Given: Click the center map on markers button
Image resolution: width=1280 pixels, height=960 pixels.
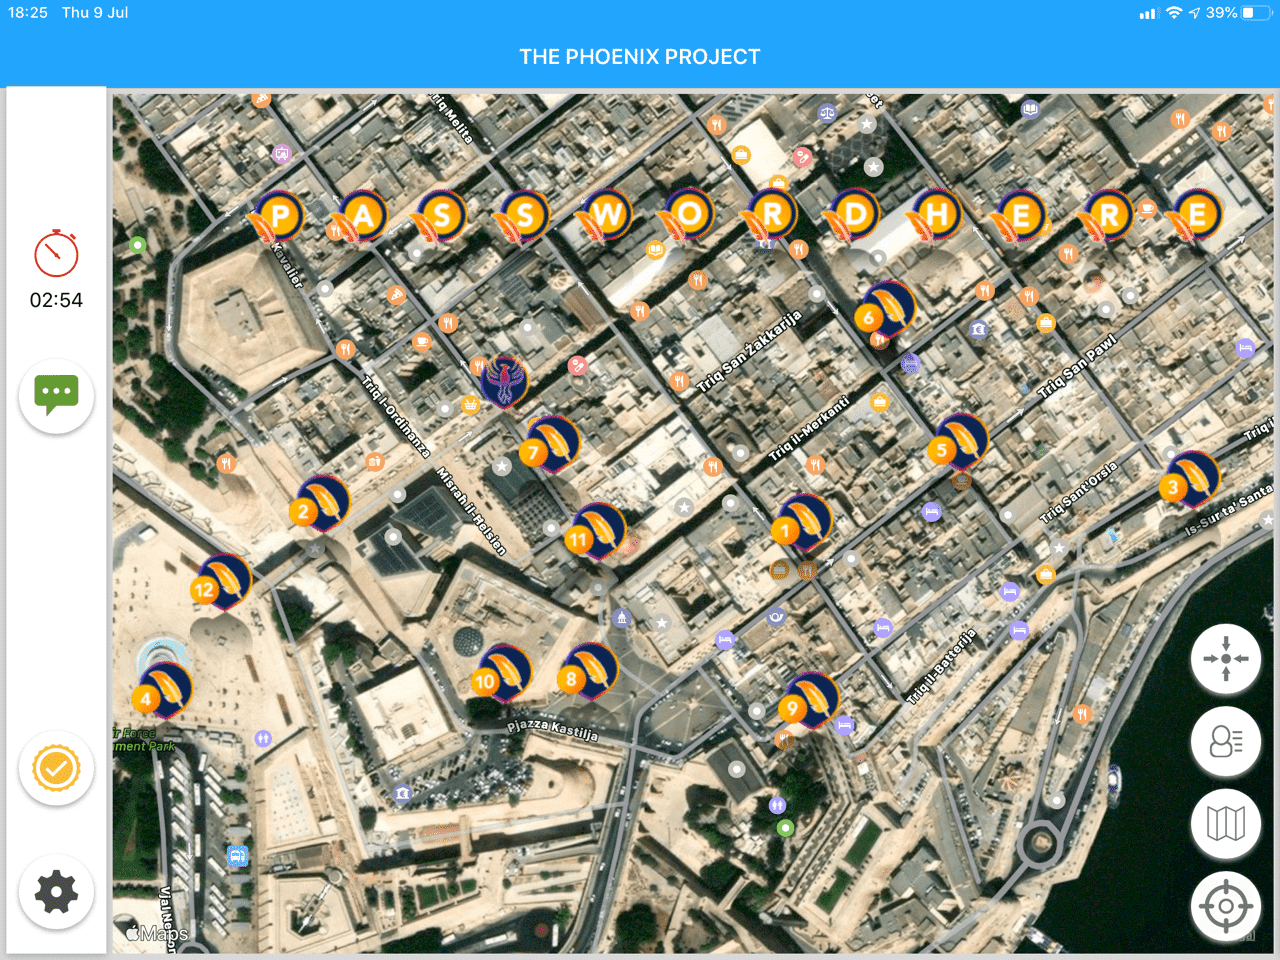Looking at the screenshot, I should [1225, 659].
